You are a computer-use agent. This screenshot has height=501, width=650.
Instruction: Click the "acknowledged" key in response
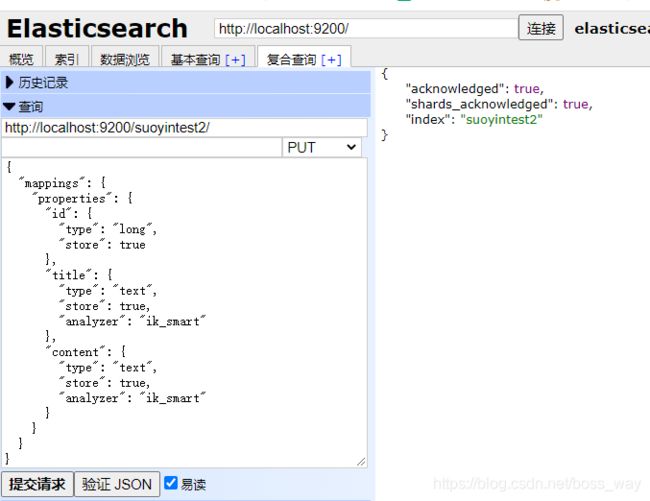click(454, 88)
